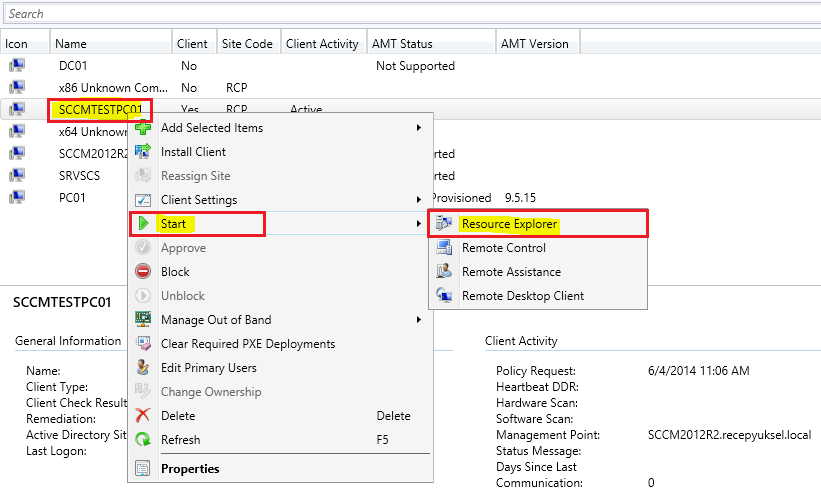Viewport: 821px width, 491px height.
Task: Click the Clear Required PXE Deployments icon
Action: 143,343
